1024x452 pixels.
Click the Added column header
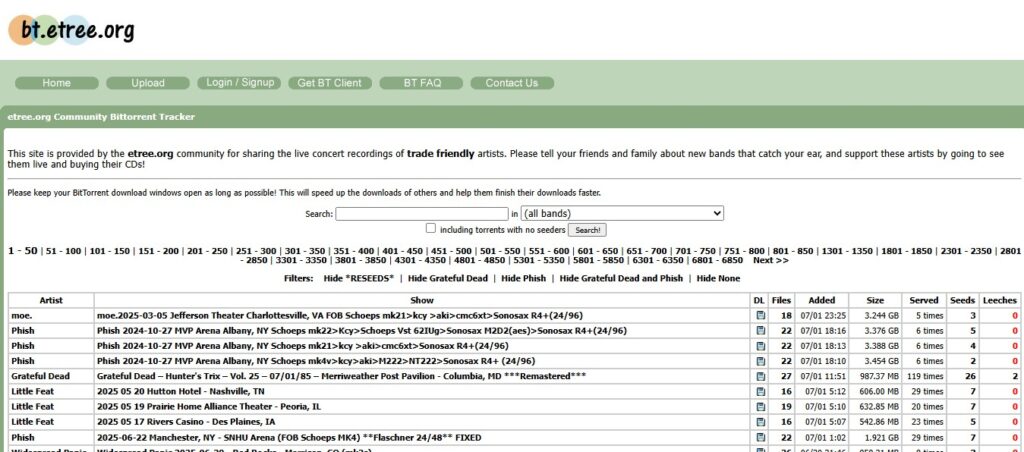point(822,300)
